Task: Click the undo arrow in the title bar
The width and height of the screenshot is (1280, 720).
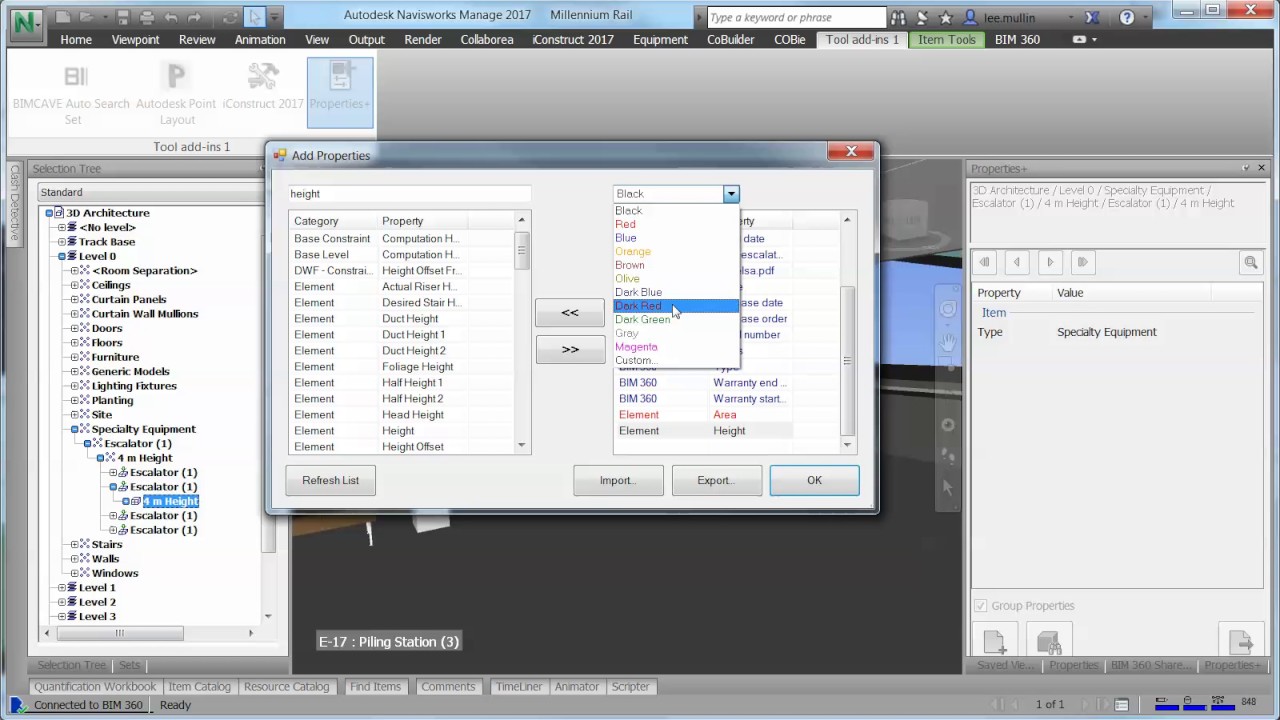Action: click(x=172, y=17)
